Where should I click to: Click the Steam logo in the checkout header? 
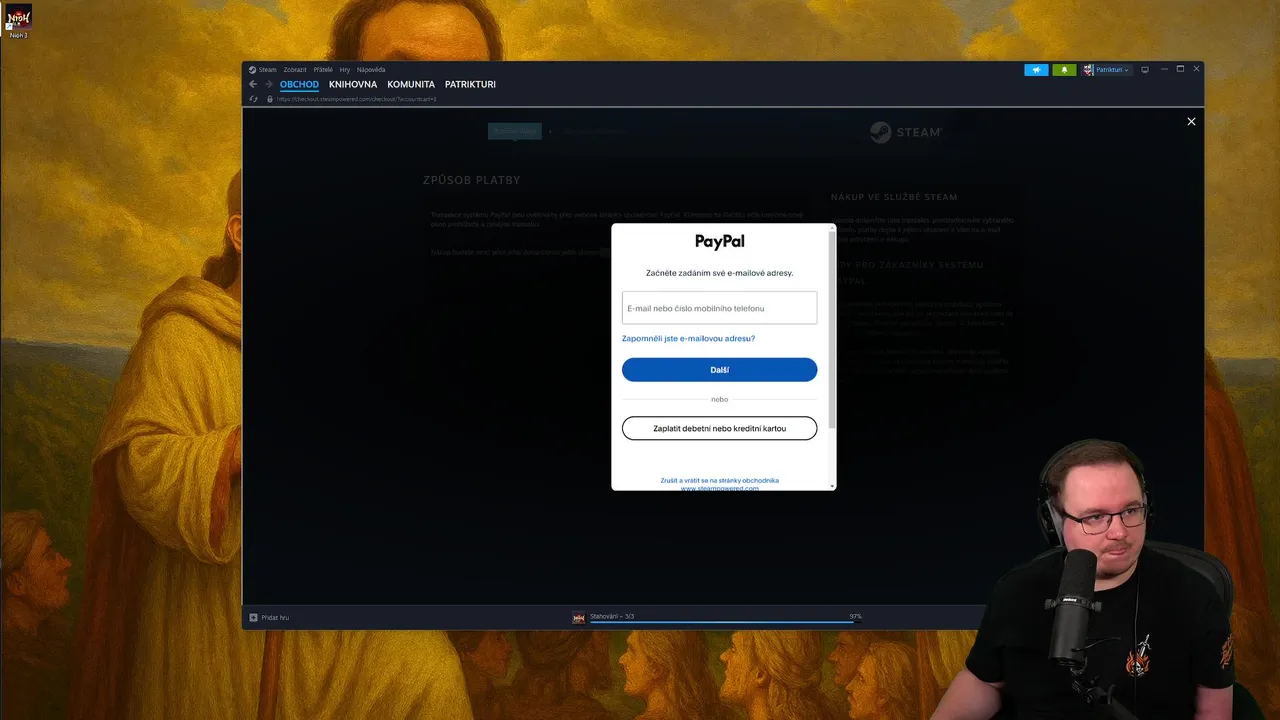(905, 132)
